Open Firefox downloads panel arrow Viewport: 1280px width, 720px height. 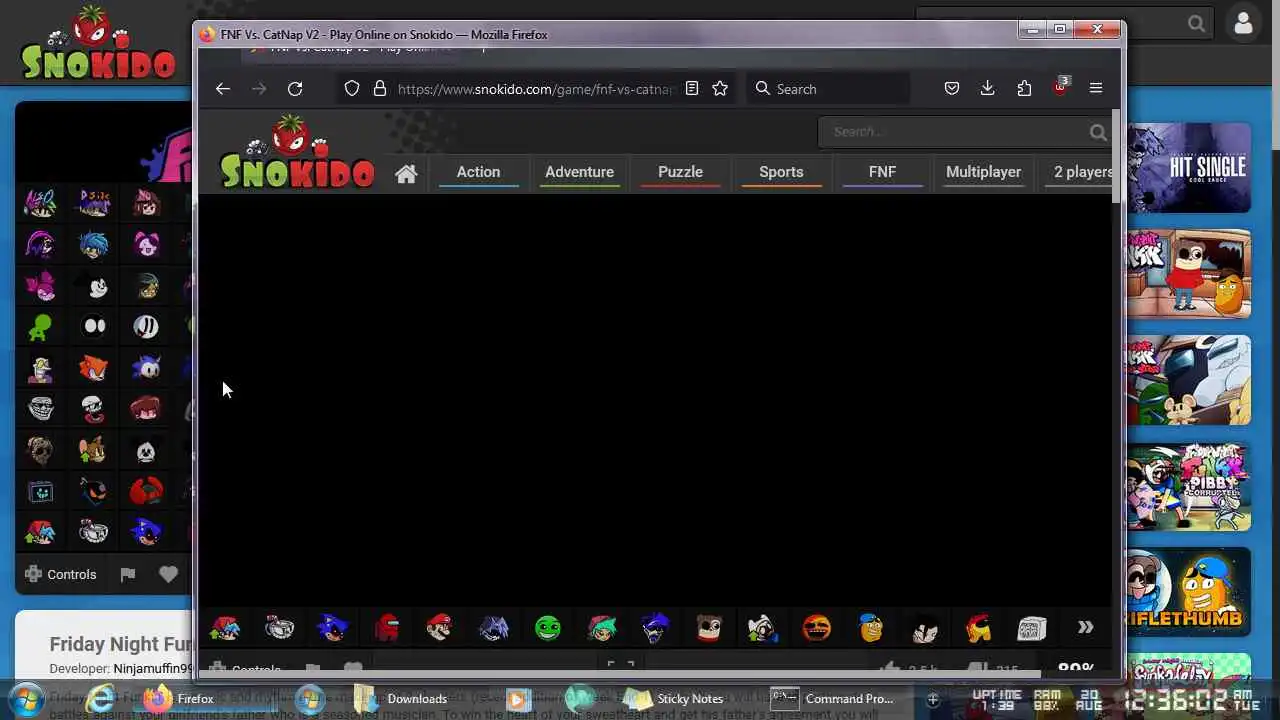(x=987, y=89)
